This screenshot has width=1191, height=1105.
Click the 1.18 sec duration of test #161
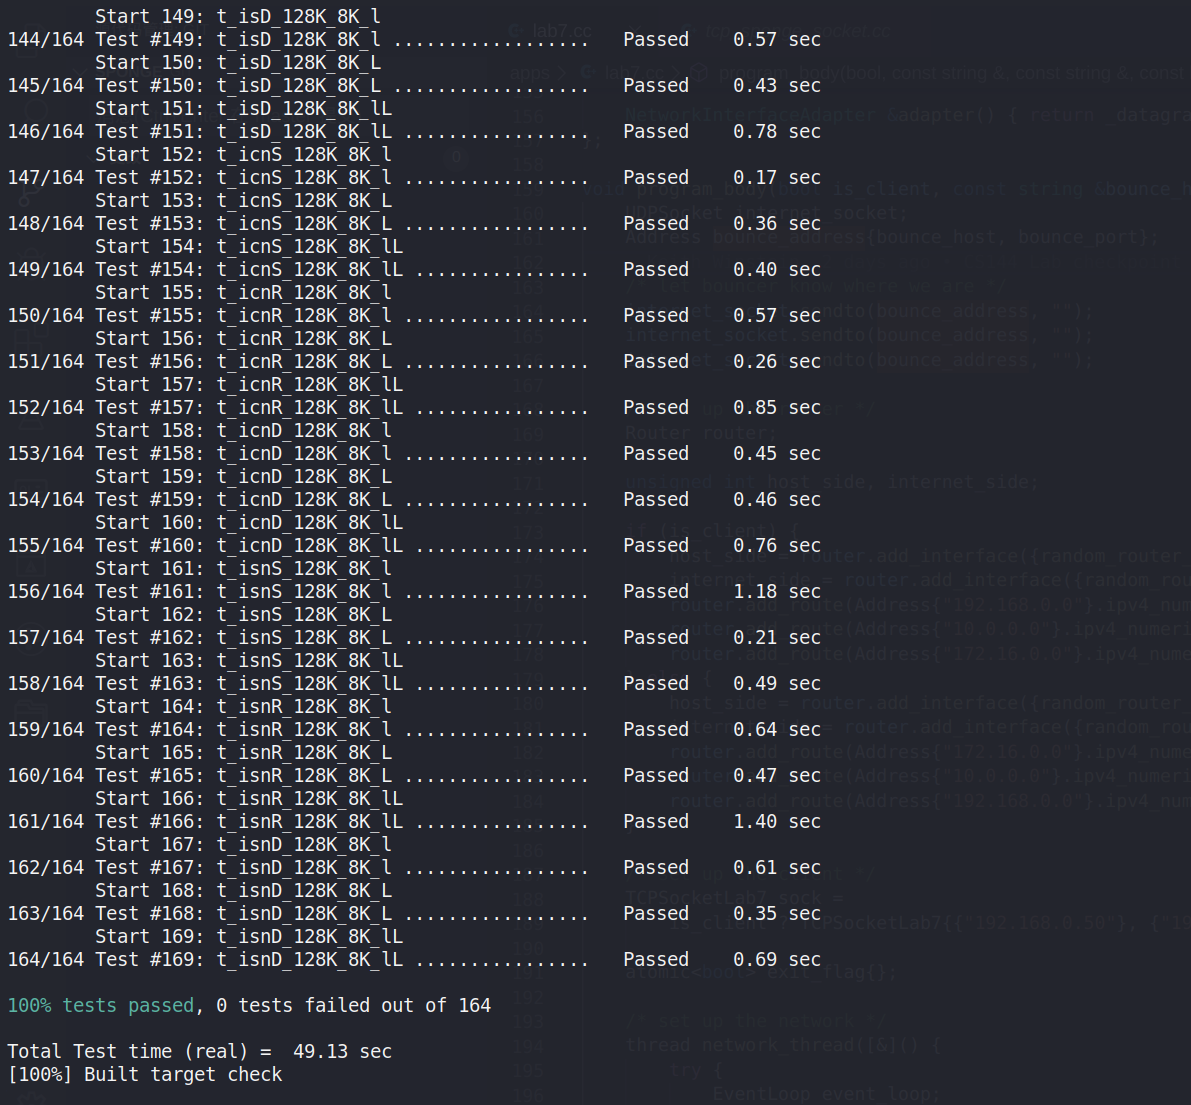776,592
